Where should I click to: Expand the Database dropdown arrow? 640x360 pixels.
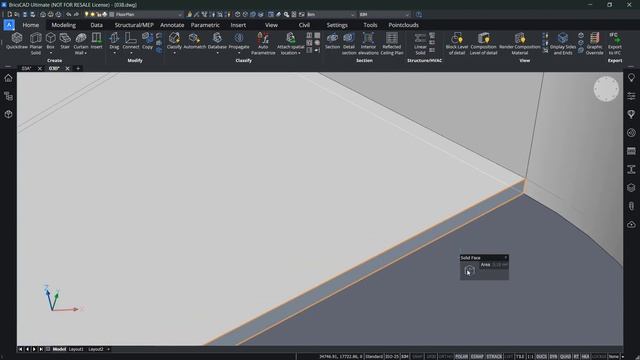click(217, 53)
